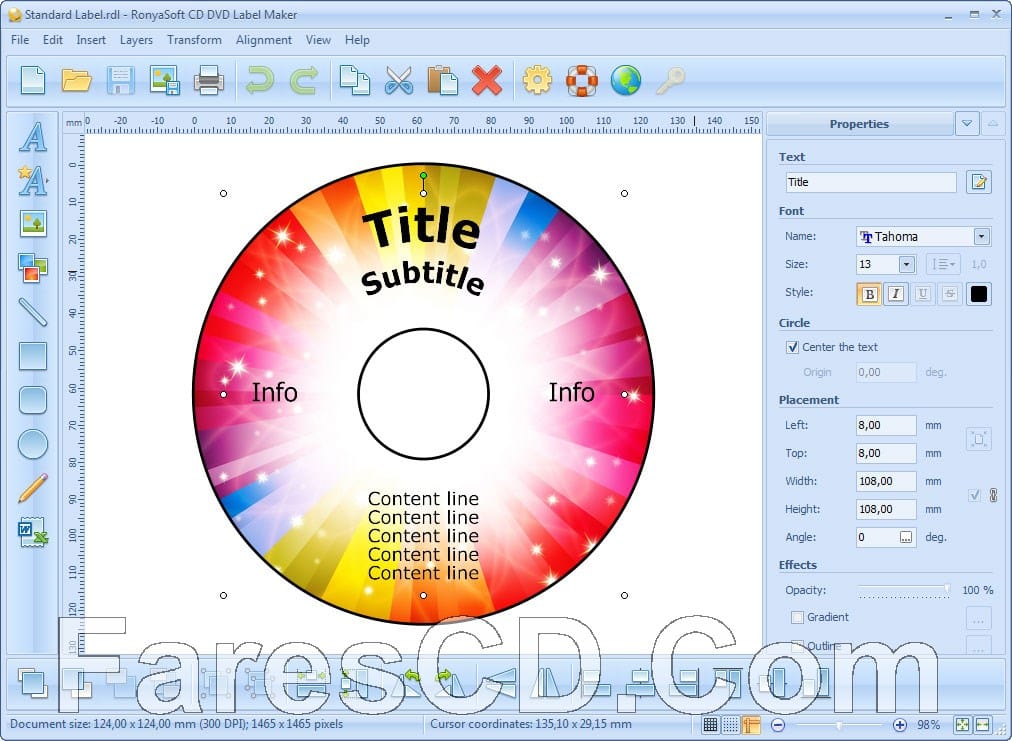Select the starred text effects tool
Image resolution: width=1012 pixels, height=741 pixels.
32,180
